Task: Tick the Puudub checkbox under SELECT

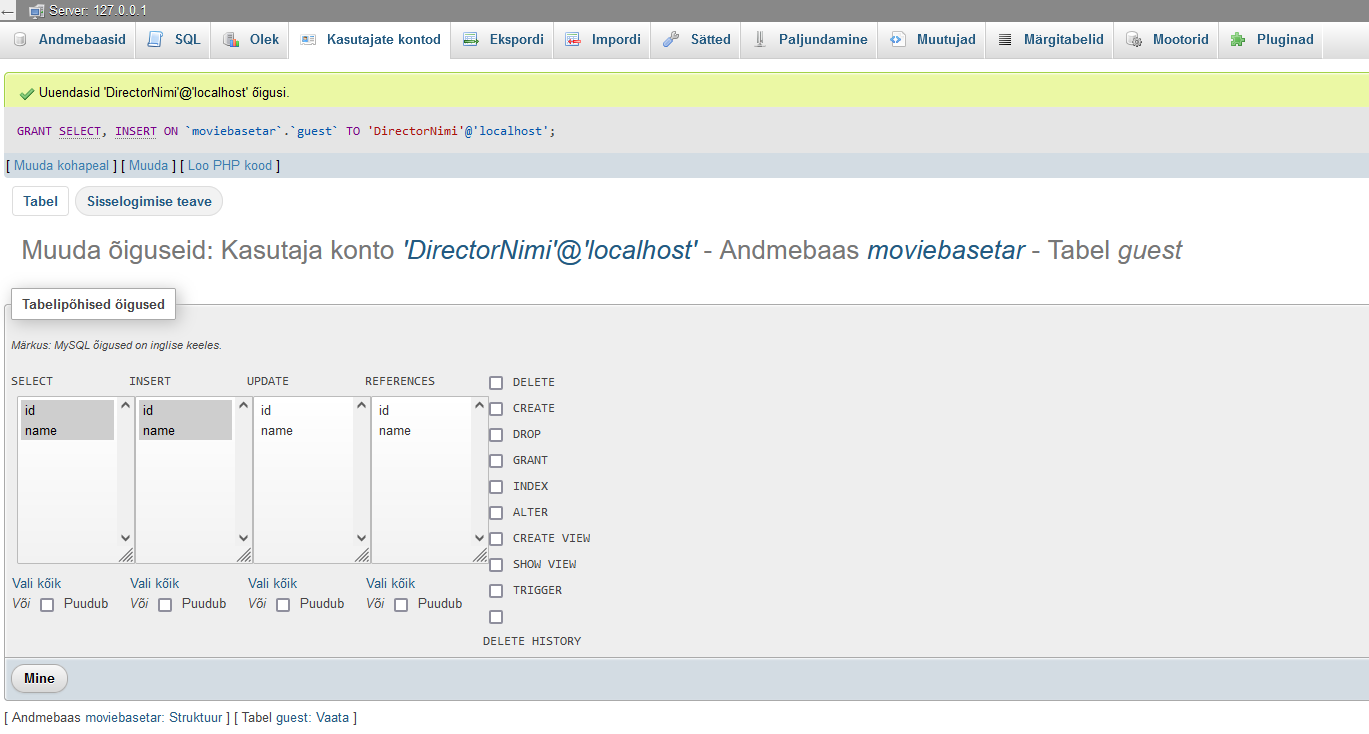Action: (47, 605)
